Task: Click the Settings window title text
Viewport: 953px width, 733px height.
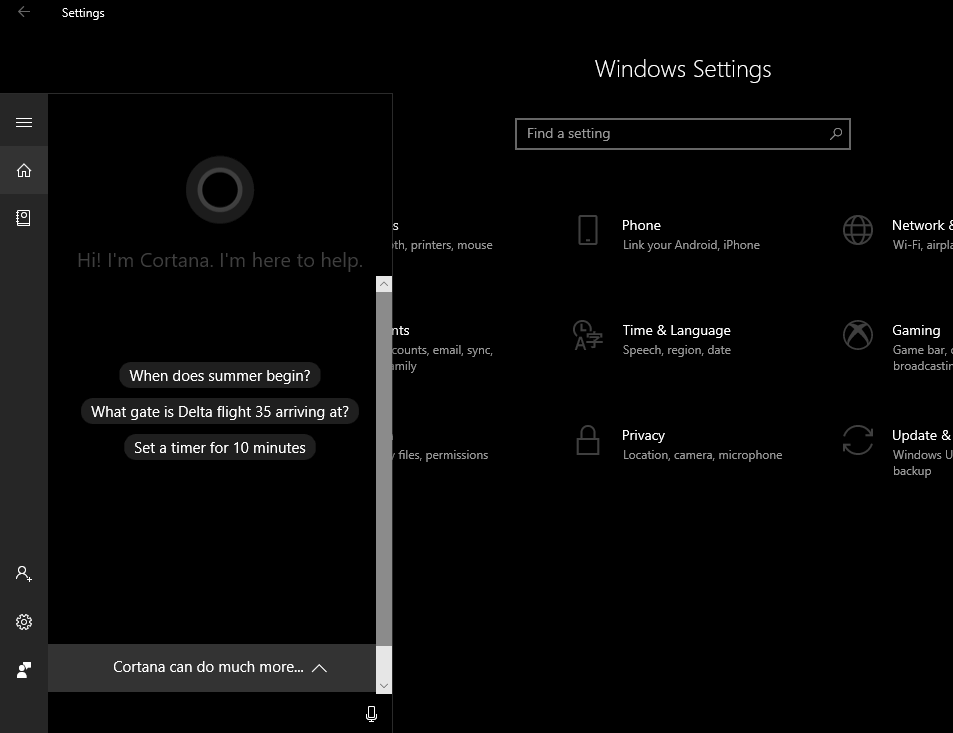Action: (83, 13)
